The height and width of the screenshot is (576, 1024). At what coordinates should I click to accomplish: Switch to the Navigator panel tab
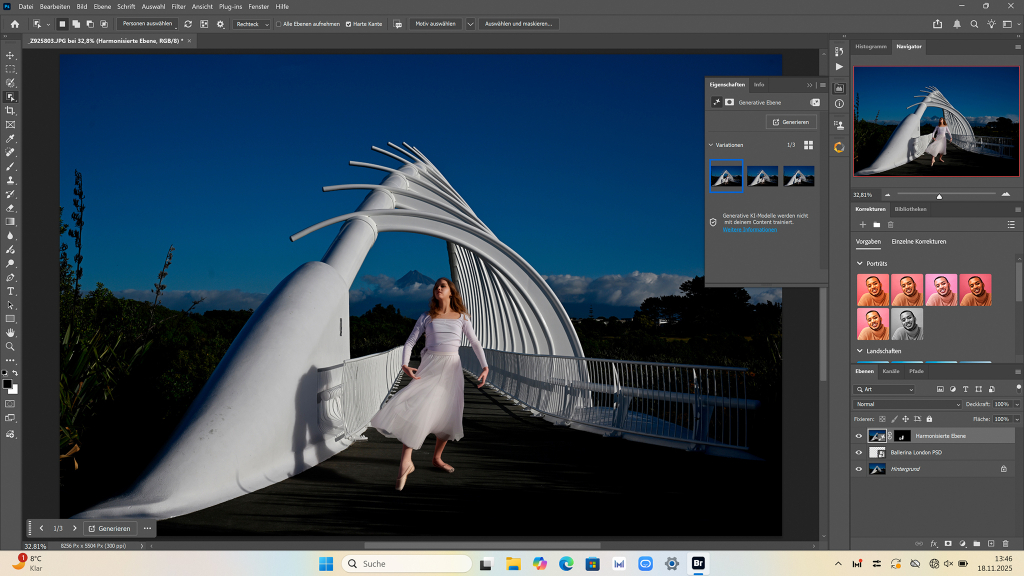(908, 46)
